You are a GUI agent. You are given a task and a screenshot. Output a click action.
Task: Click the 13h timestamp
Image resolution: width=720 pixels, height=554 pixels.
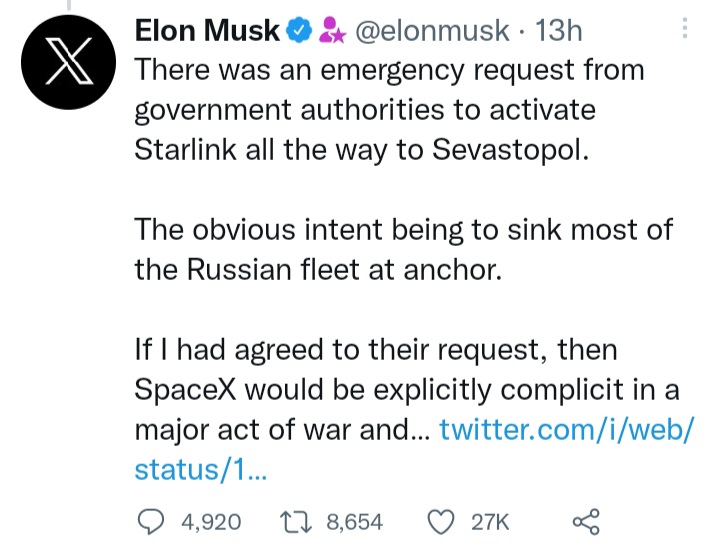pos(559,32)
